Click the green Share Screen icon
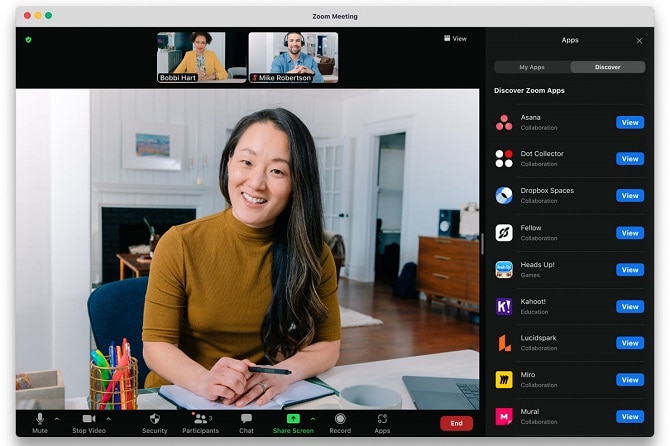Viewport: 670px width, 446px height. click(x=293, y=419)
